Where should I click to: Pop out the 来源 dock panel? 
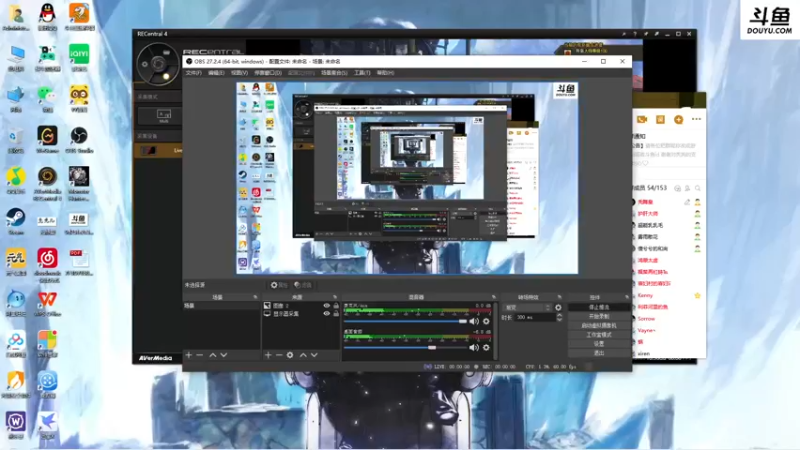tap(335, 297)
